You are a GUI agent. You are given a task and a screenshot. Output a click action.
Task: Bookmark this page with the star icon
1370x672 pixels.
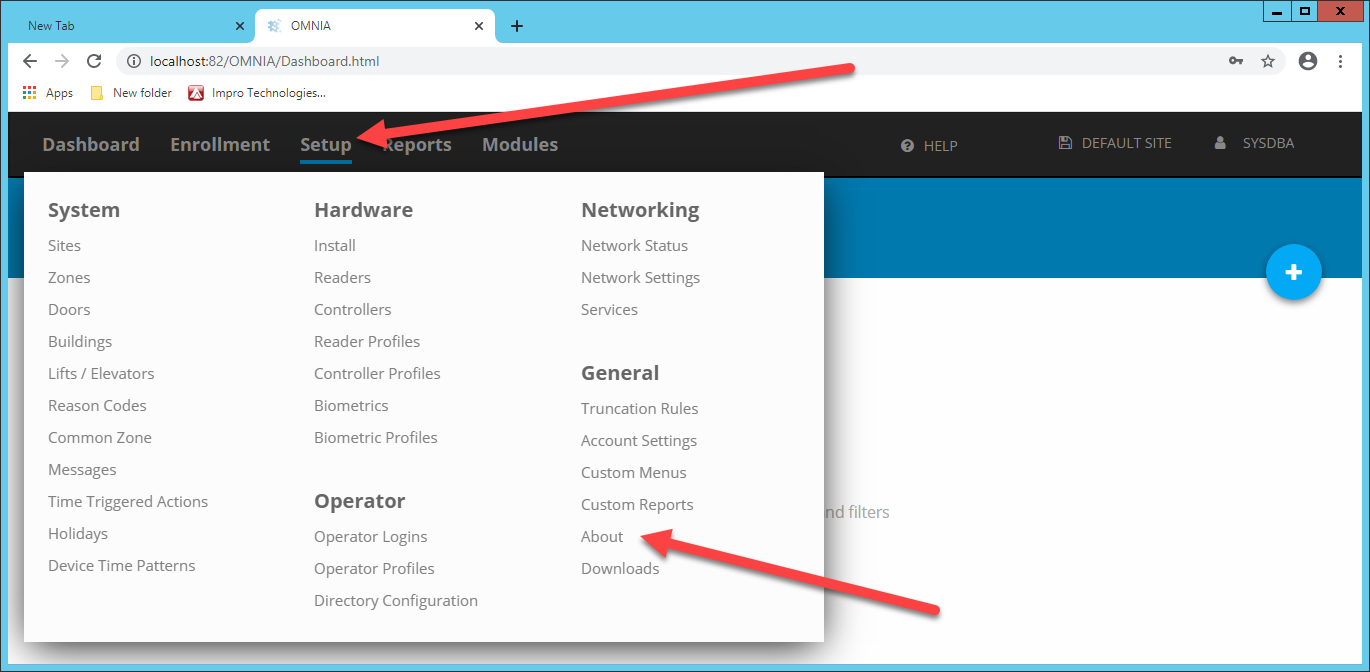(x=1268, y=61)
